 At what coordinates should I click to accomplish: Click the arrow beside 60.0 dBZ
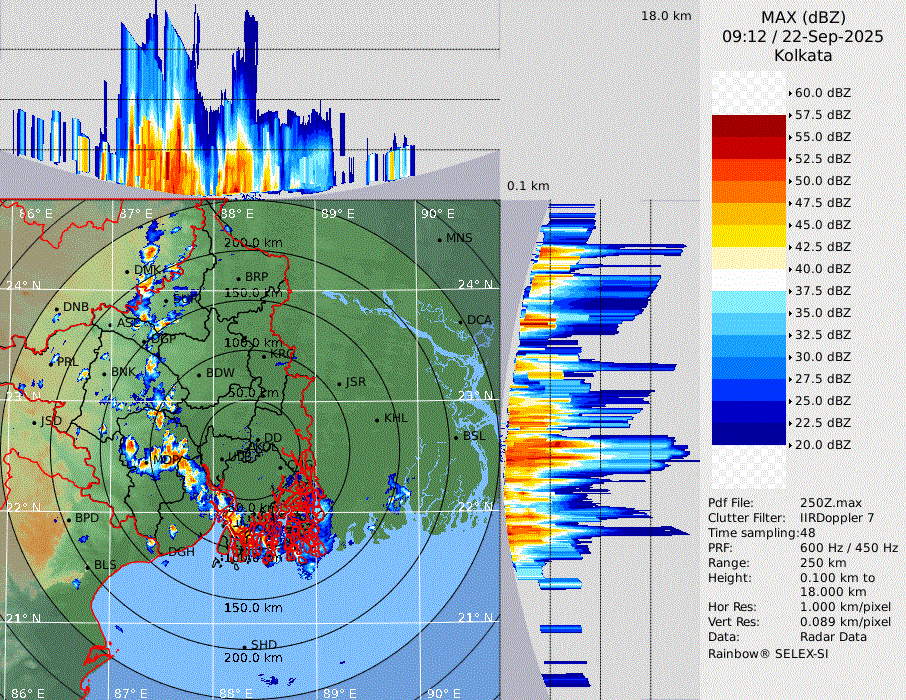791,92
